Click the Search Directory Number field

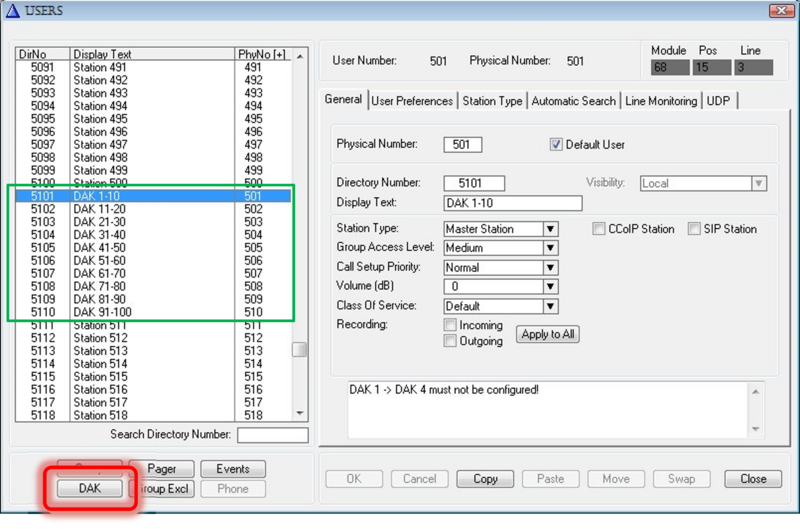(x=272, y=435)
